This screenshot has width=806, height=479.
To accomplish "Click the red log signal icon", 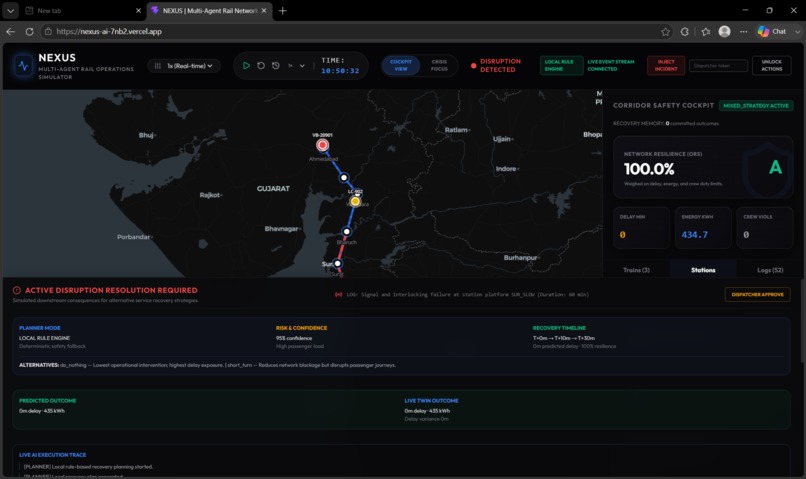I will pos(338,294).
